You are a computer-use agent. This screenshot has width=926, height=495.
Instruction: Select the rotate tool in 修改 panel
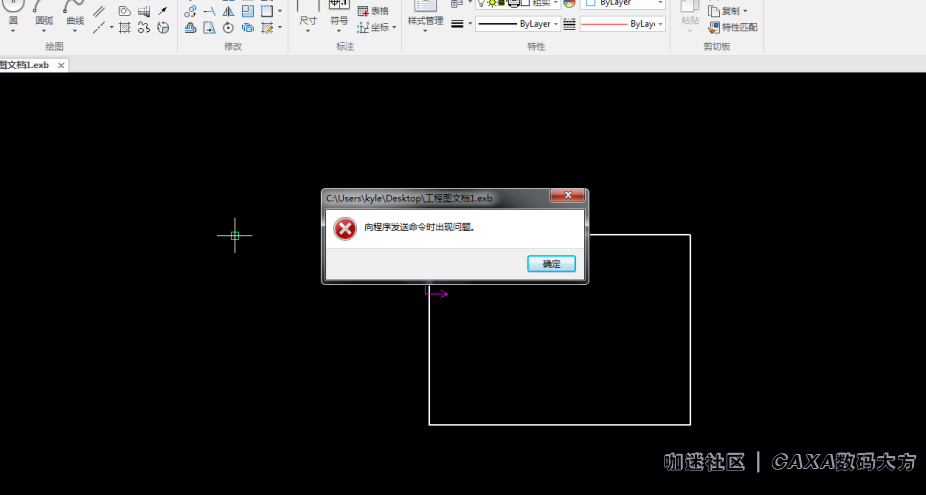click(x=228, y=27)
